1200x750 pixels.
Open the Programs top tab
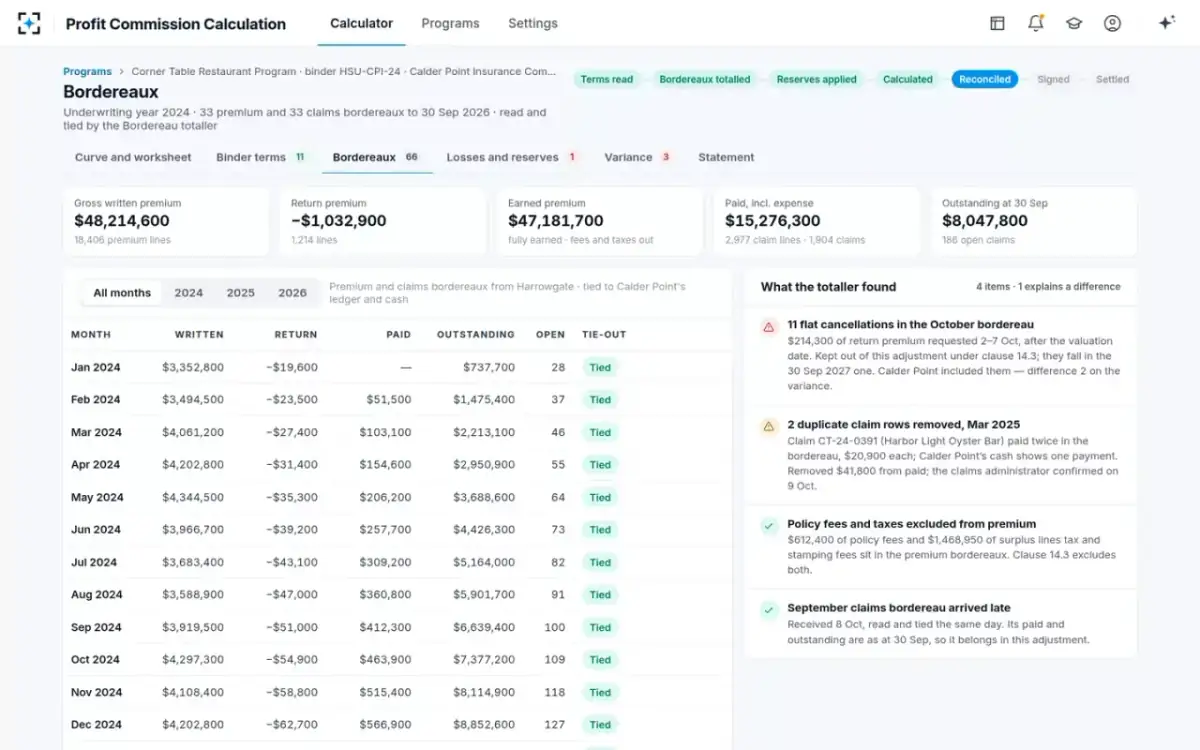click(450, 23)
